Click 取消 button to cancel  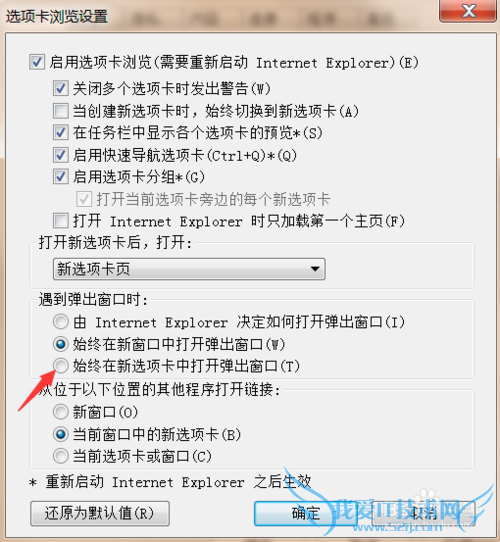[423, 514]
